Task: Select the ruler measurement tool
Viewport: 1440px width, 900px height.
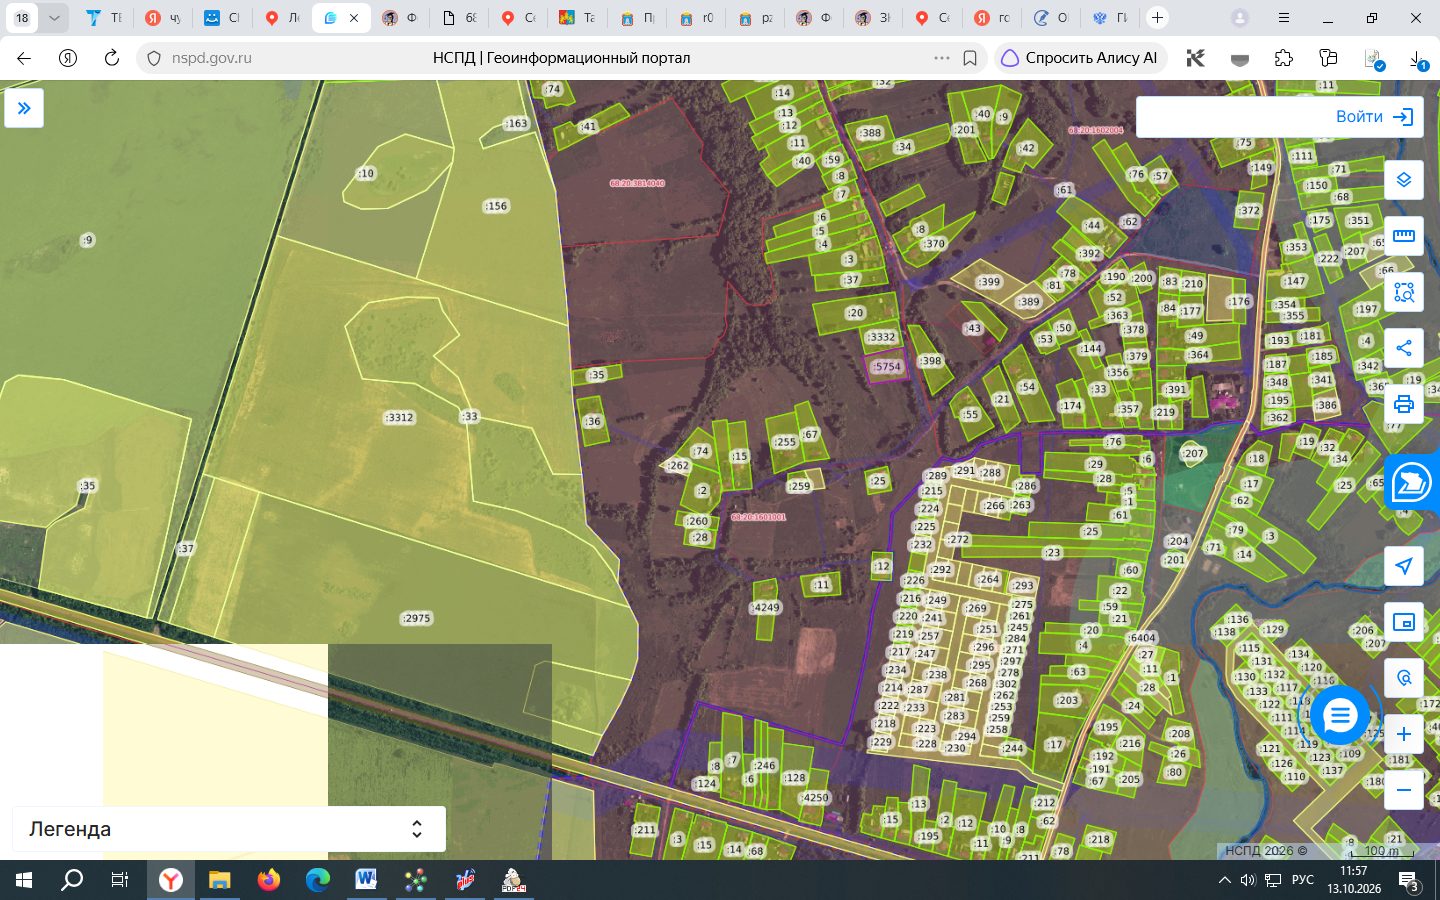Action: tap(1403, 236)
